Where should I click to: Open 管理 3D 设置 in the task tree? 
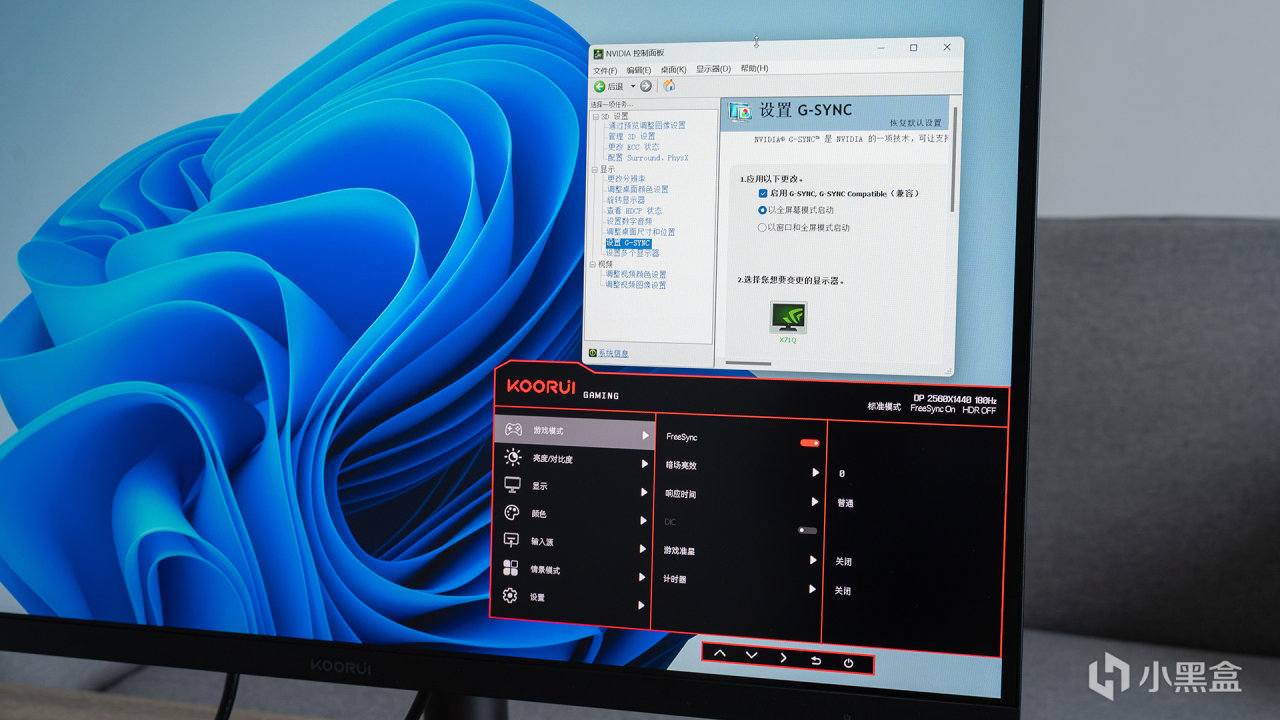tap(632, 137)
